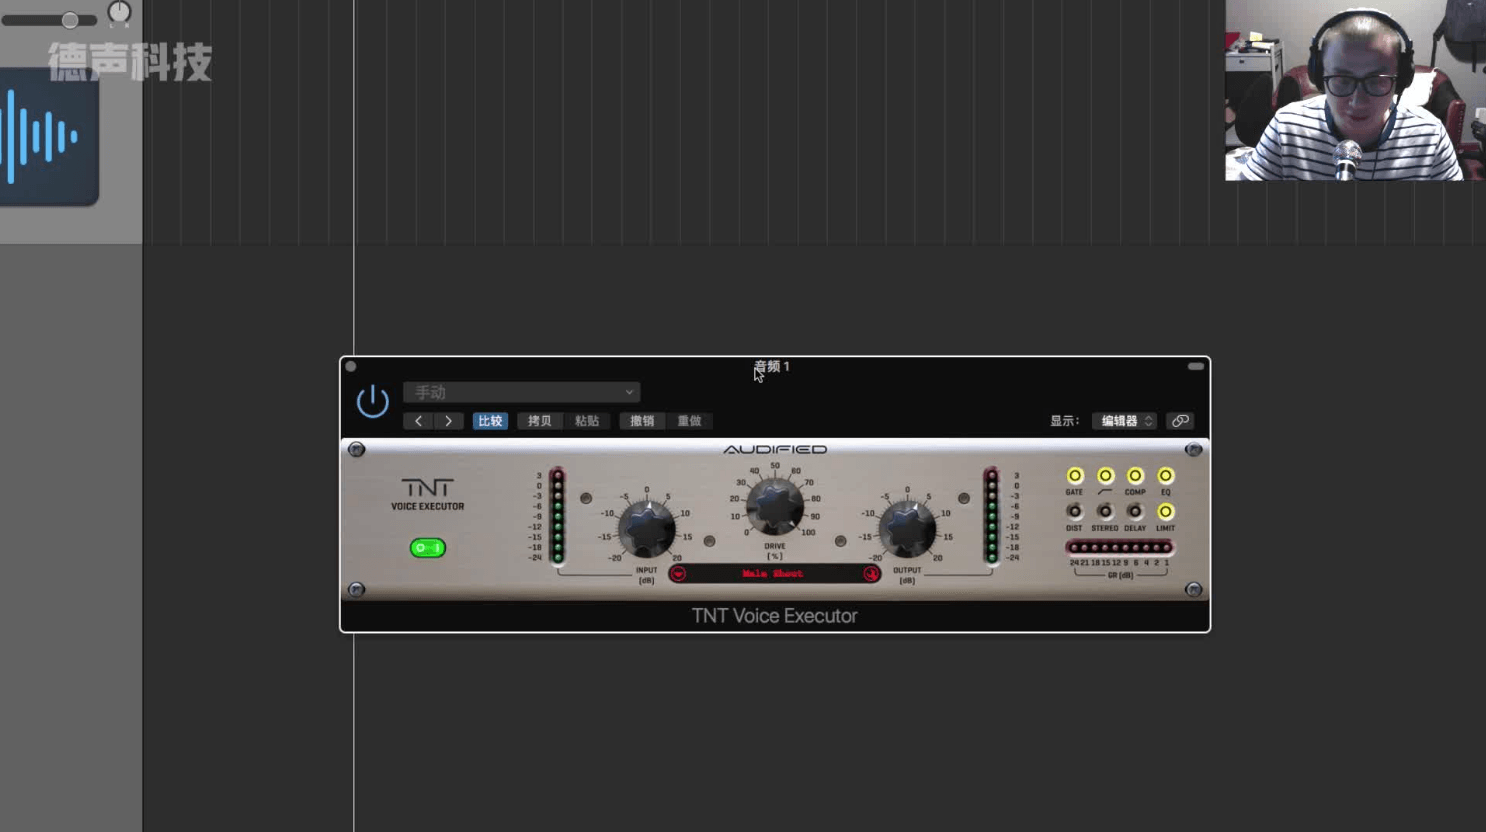Screen dimensions: 1486x832
Task: Toggle the plugin power bypass button
Action: 372,401
